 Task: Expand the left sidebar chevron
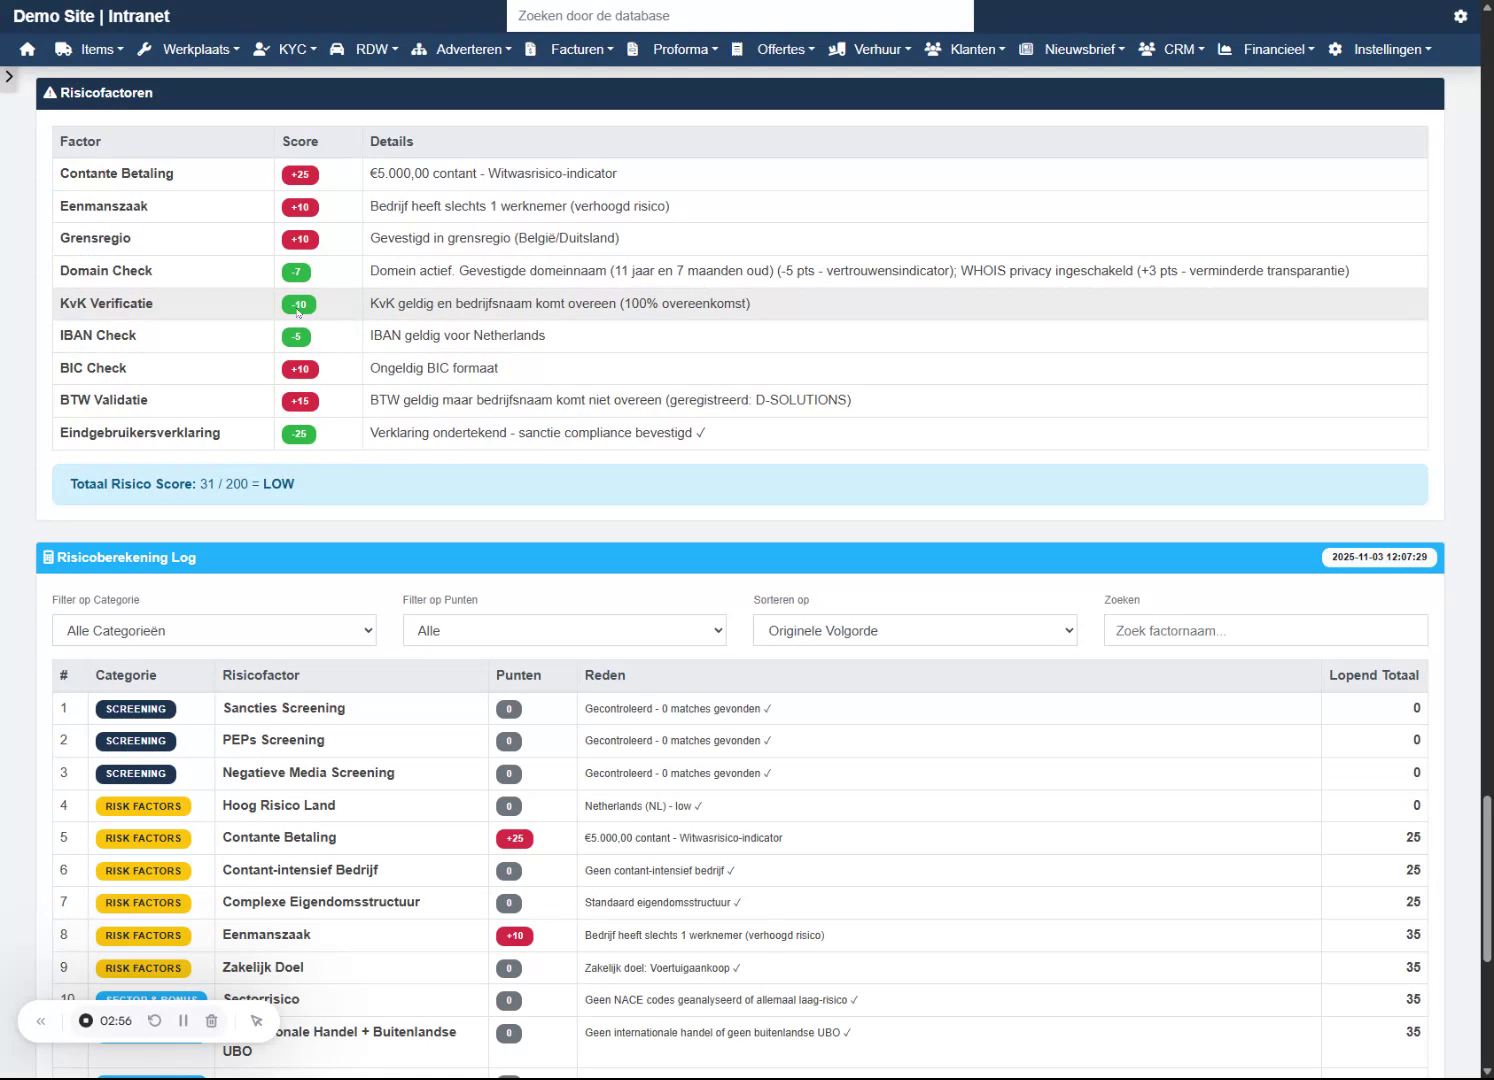click(9, 76)
